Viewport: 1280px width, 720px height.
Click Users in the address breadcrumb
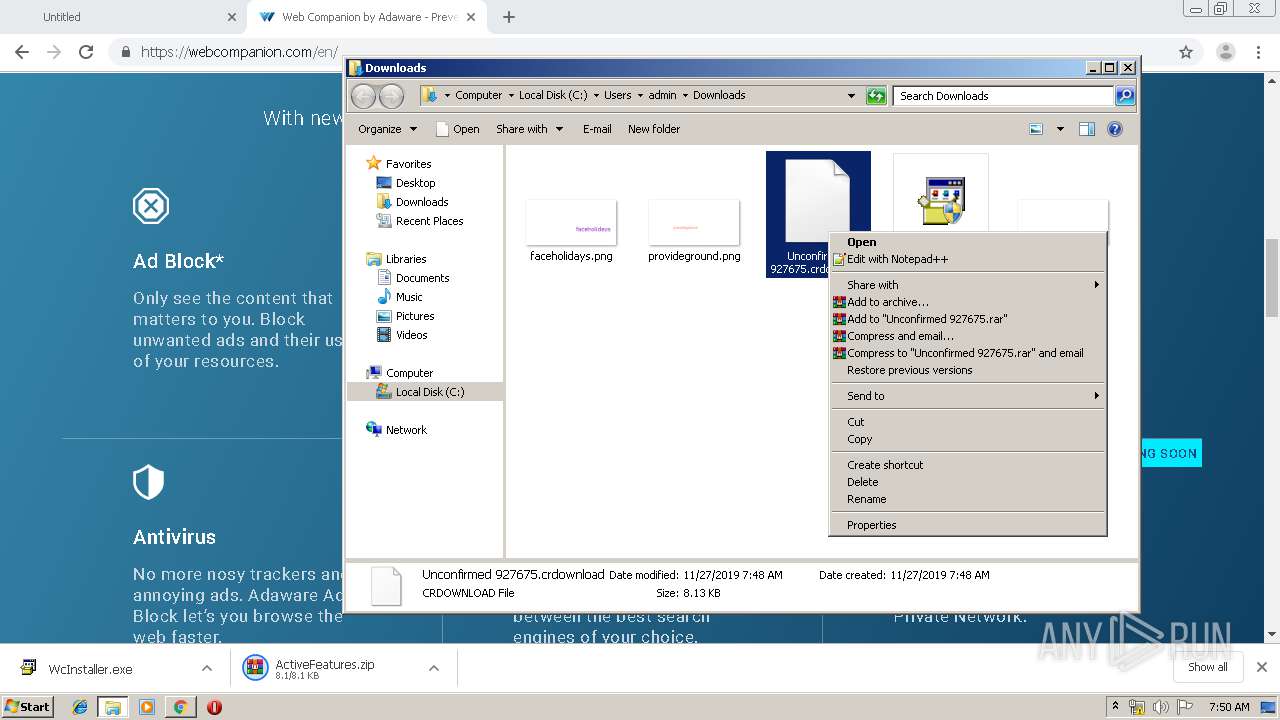coord(617,95)
